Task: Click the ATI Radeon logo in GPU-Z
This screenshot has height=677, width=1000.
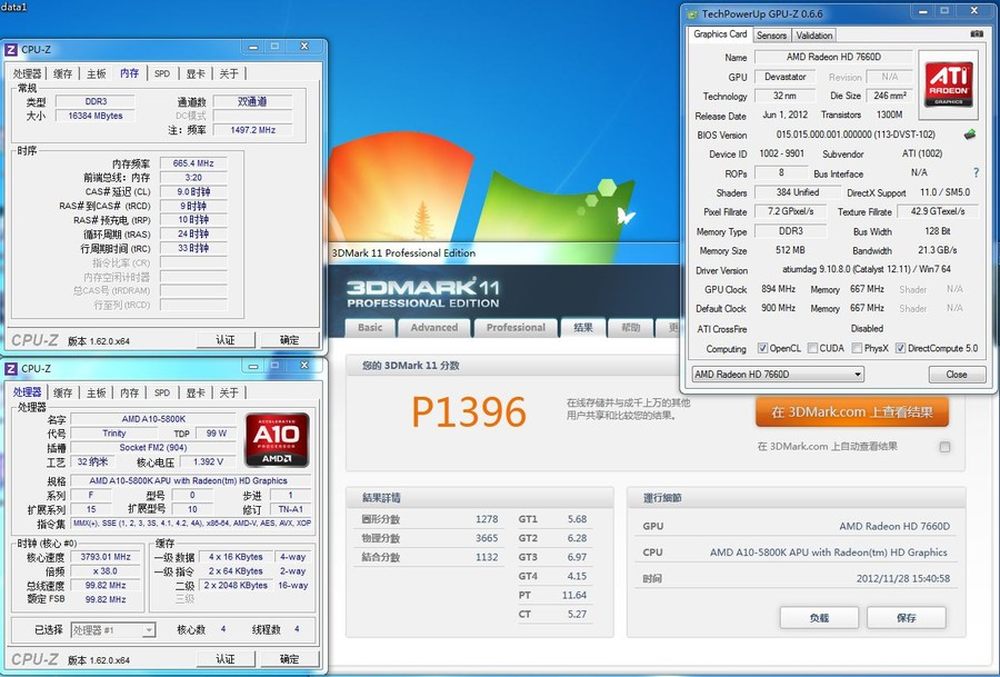Action: click(946, 82)
